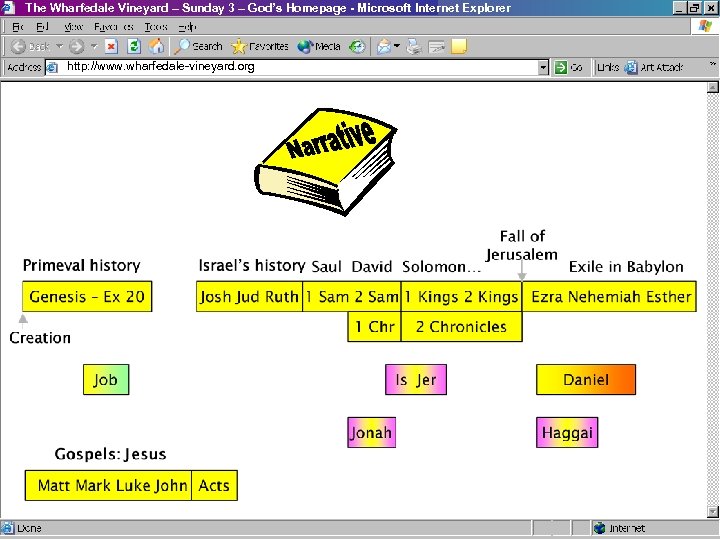The image size is (720, 540).
Task: Select the 2 Chronicles box
Action: pos(461,326)
